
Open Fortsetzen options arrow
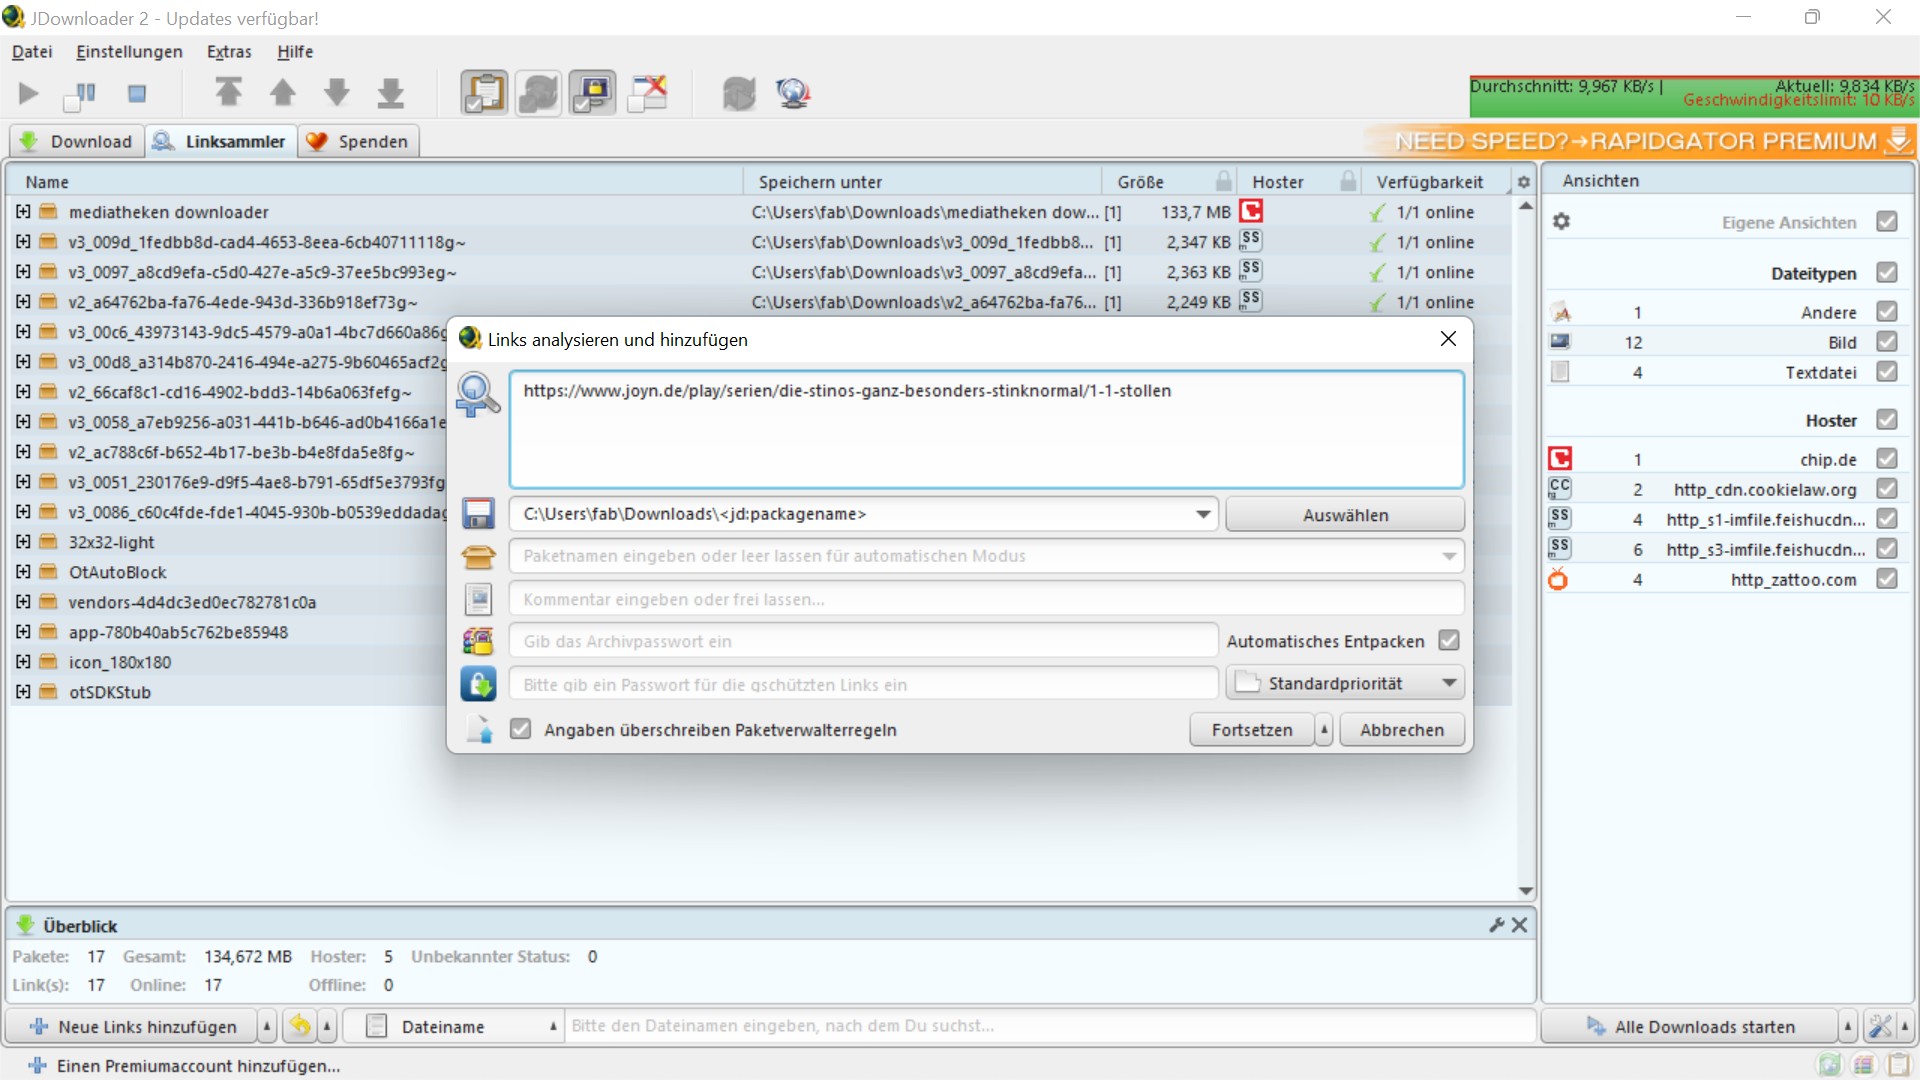(1324, 730)
